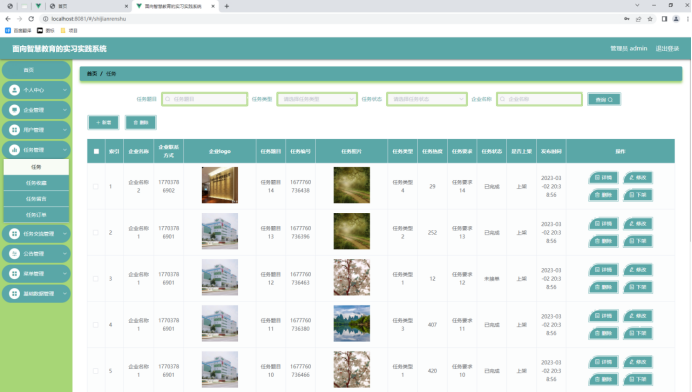Open browser tab search chevron in title bar
The width and height of the screenshot is (692, 392).
coord(637,5)
